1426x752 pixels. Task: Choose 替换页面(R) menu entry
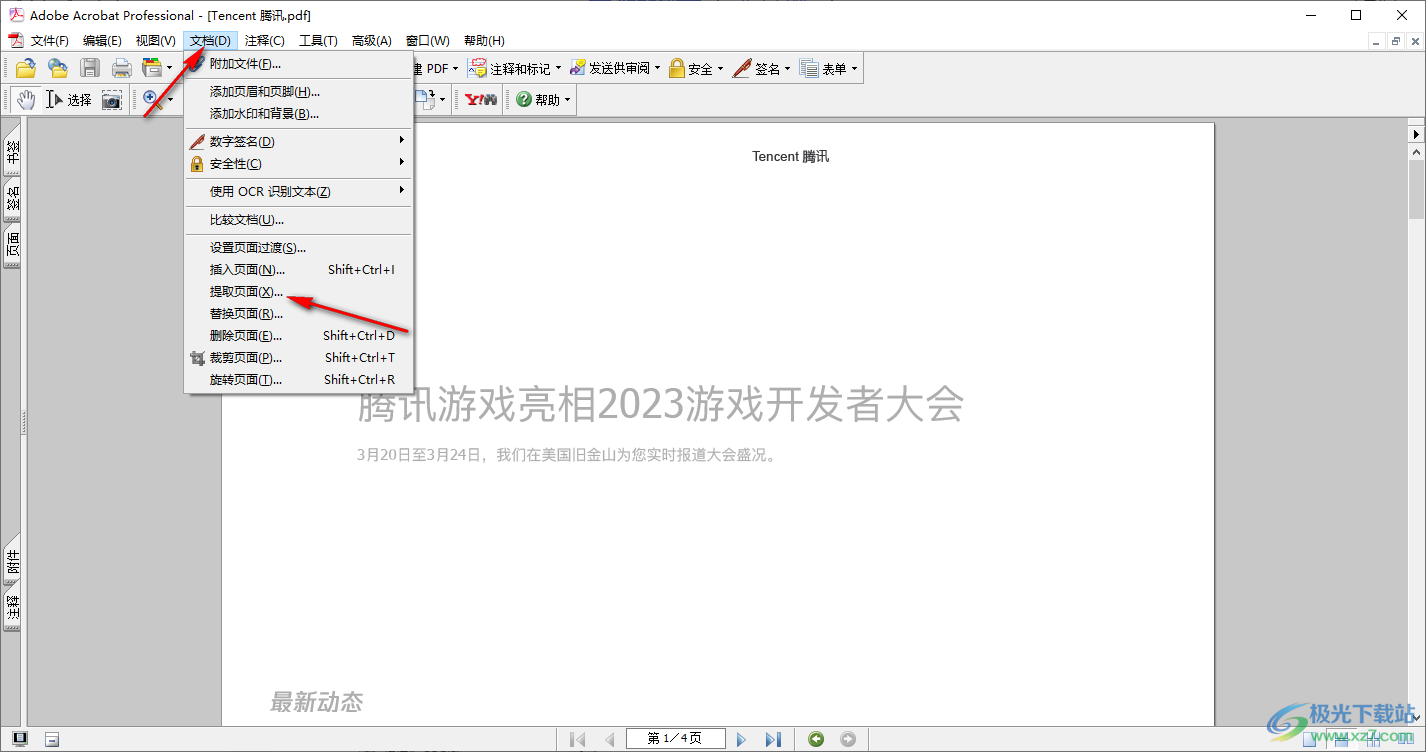click(299, 314)
